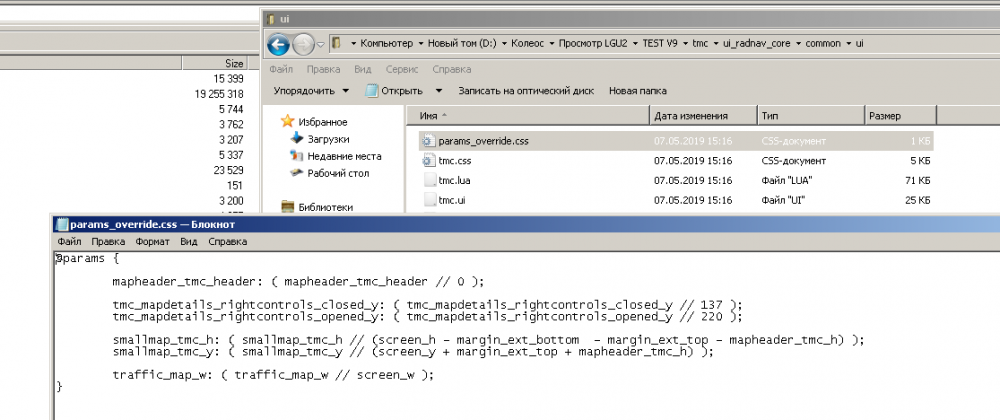Click the Недавние места icon
The height and width of the screenshot is (420, 1000).
tap(297, 156)
